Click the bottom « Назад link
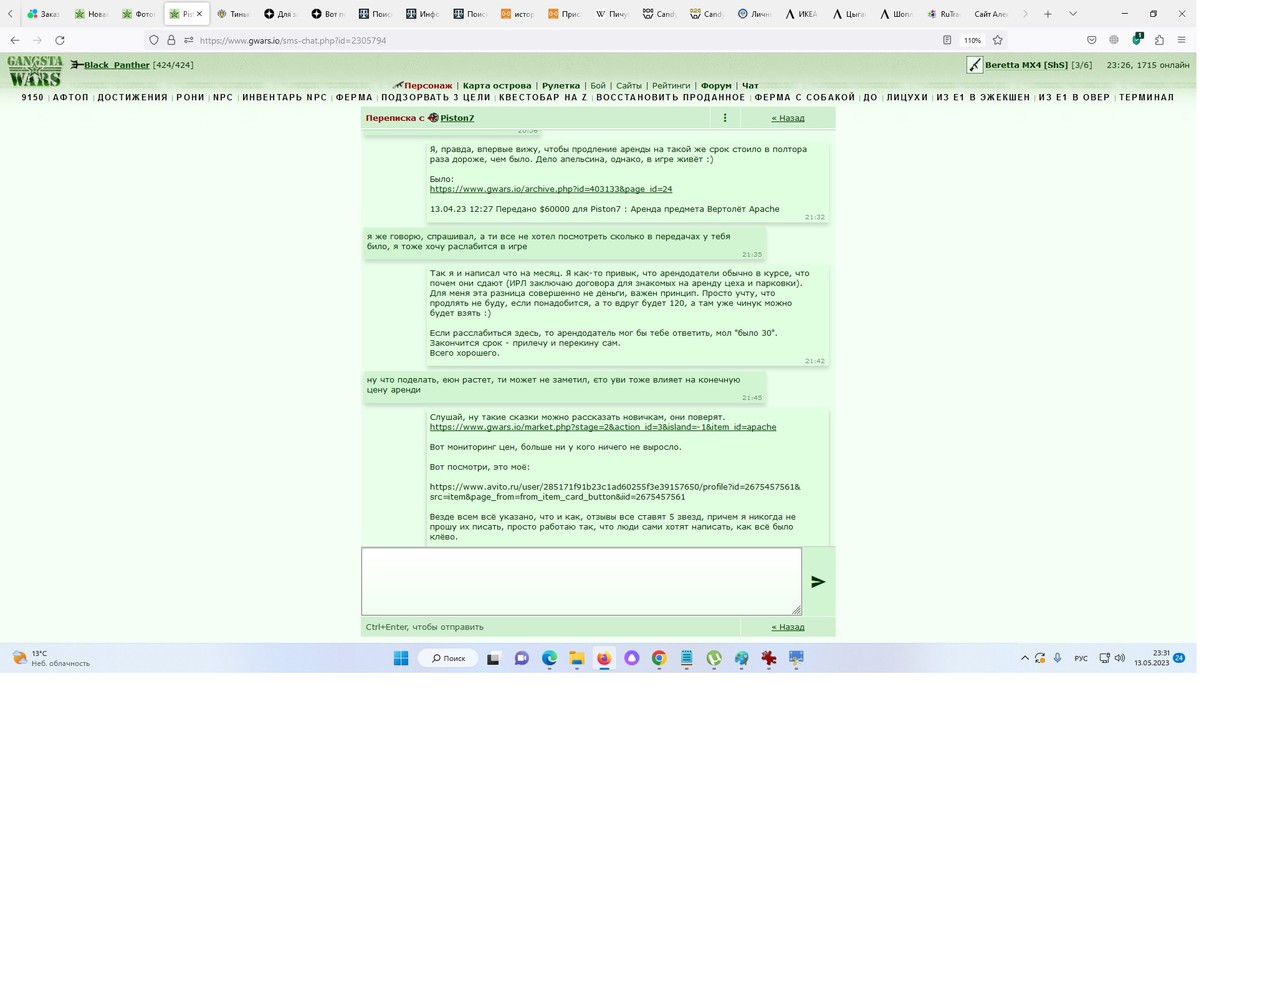1280x998 pixels. pos(788,627)
